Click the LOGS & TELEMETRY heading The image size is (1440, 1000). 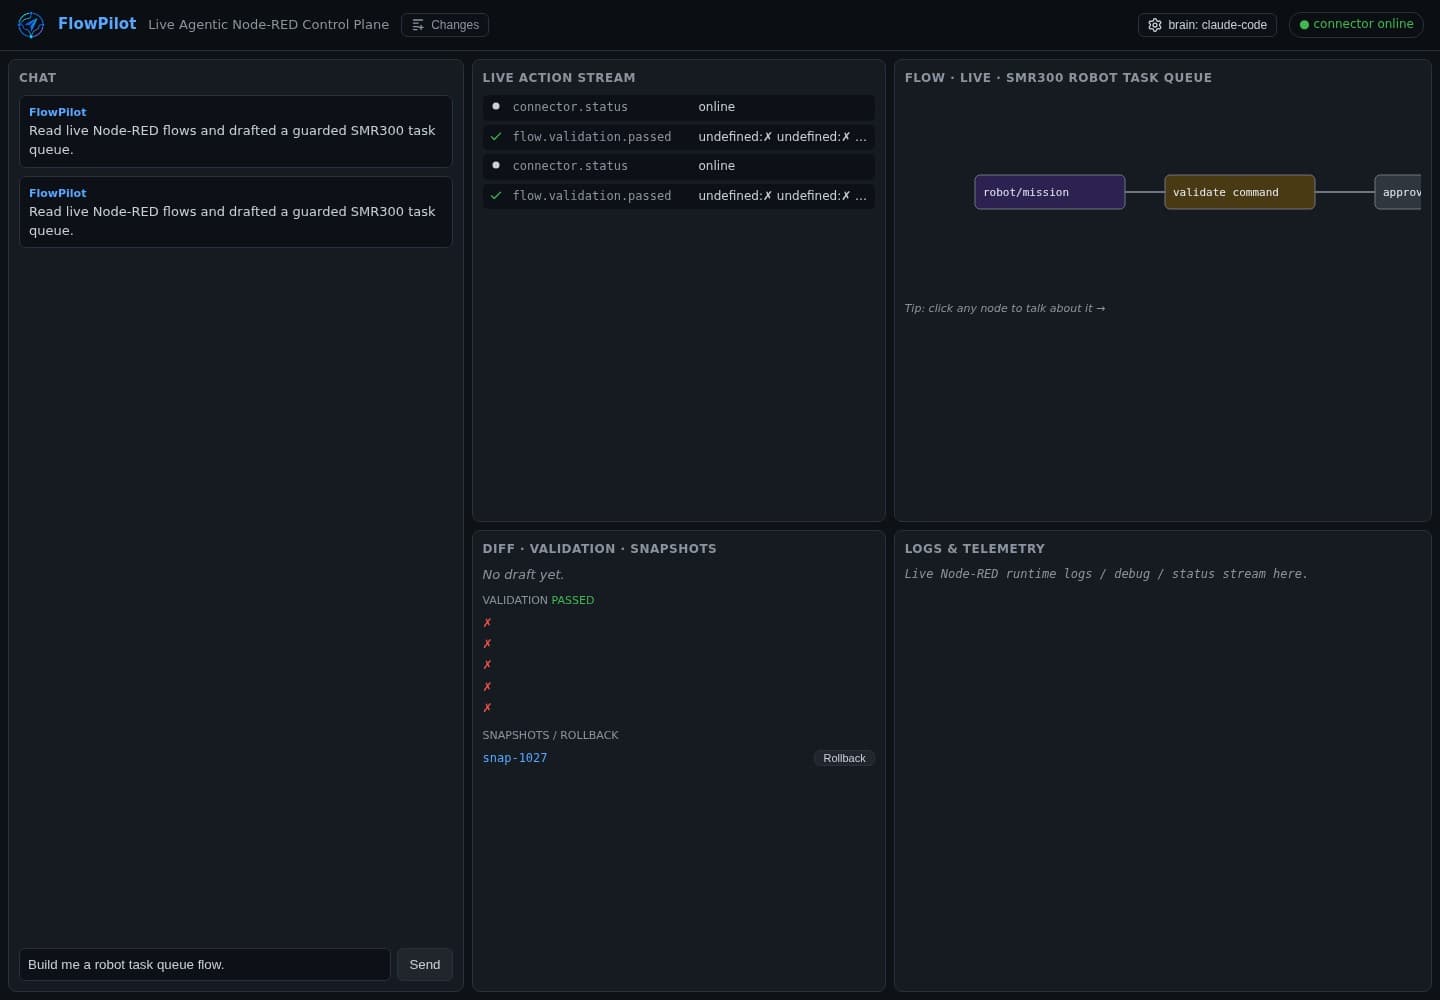(975, 549)
